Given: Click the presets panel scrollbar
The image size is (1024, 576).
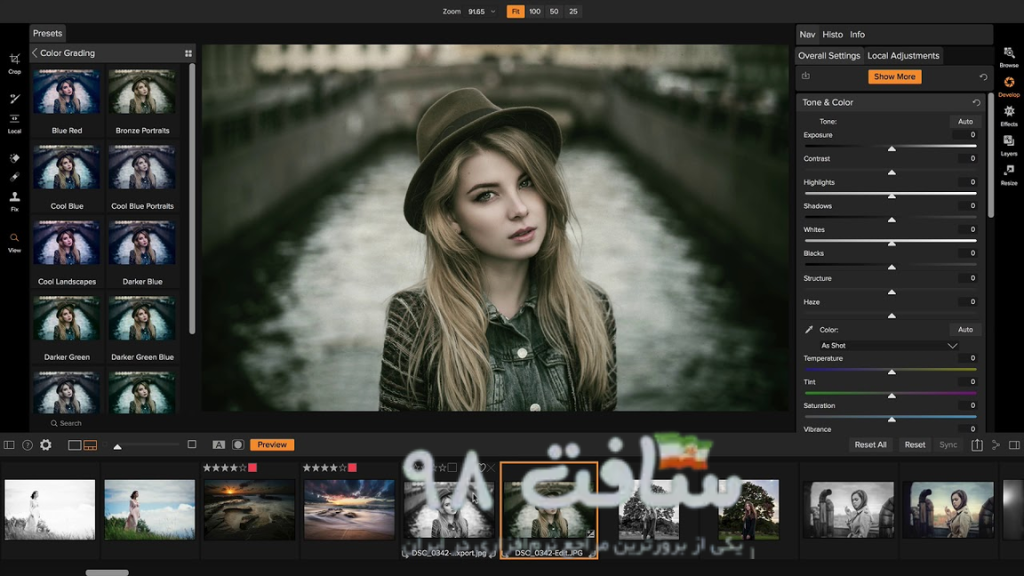Looking at the screenshot, I should pos(192,199).
